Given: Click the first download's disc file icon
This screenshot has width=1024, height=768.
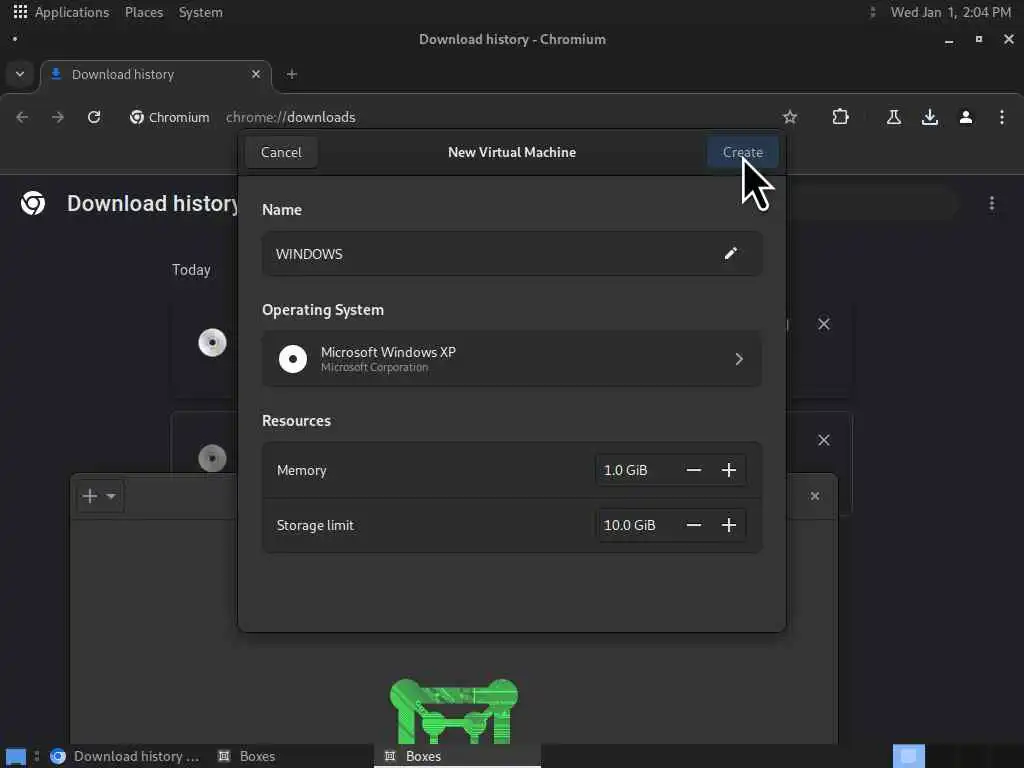Looking at the screenshot, I should coord(212,342).
